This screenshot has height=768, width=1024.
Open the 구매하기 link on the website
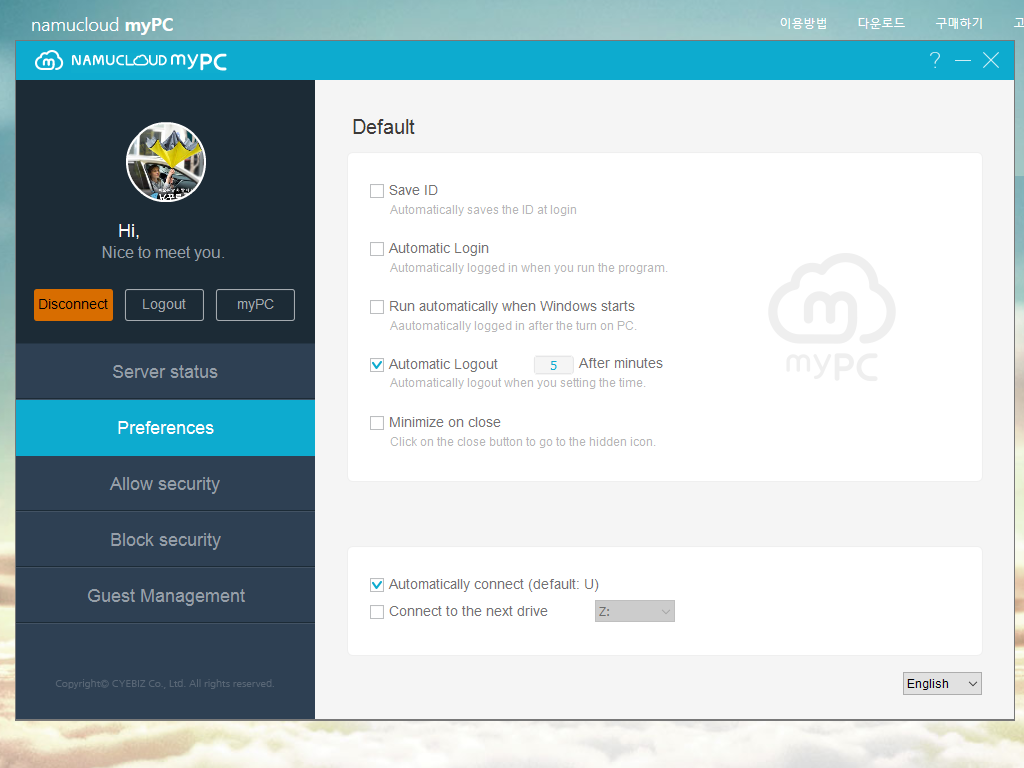click(959, 23)
